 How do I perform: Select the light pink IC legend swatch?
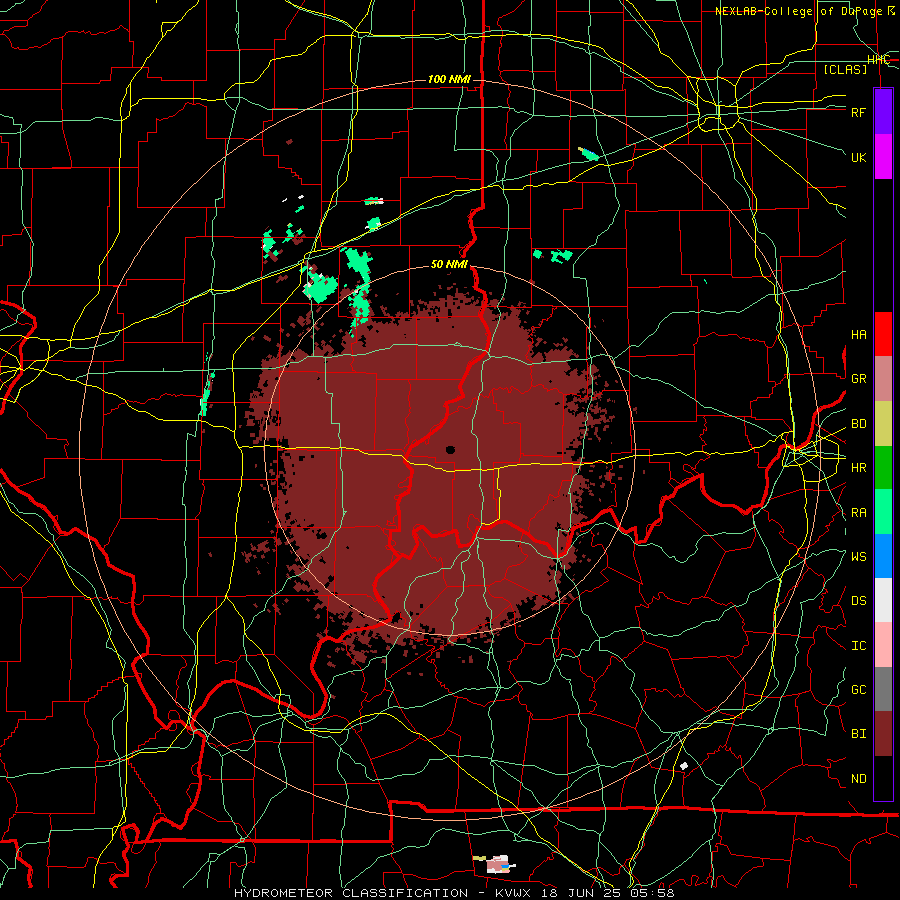click(x=883, y=645)
